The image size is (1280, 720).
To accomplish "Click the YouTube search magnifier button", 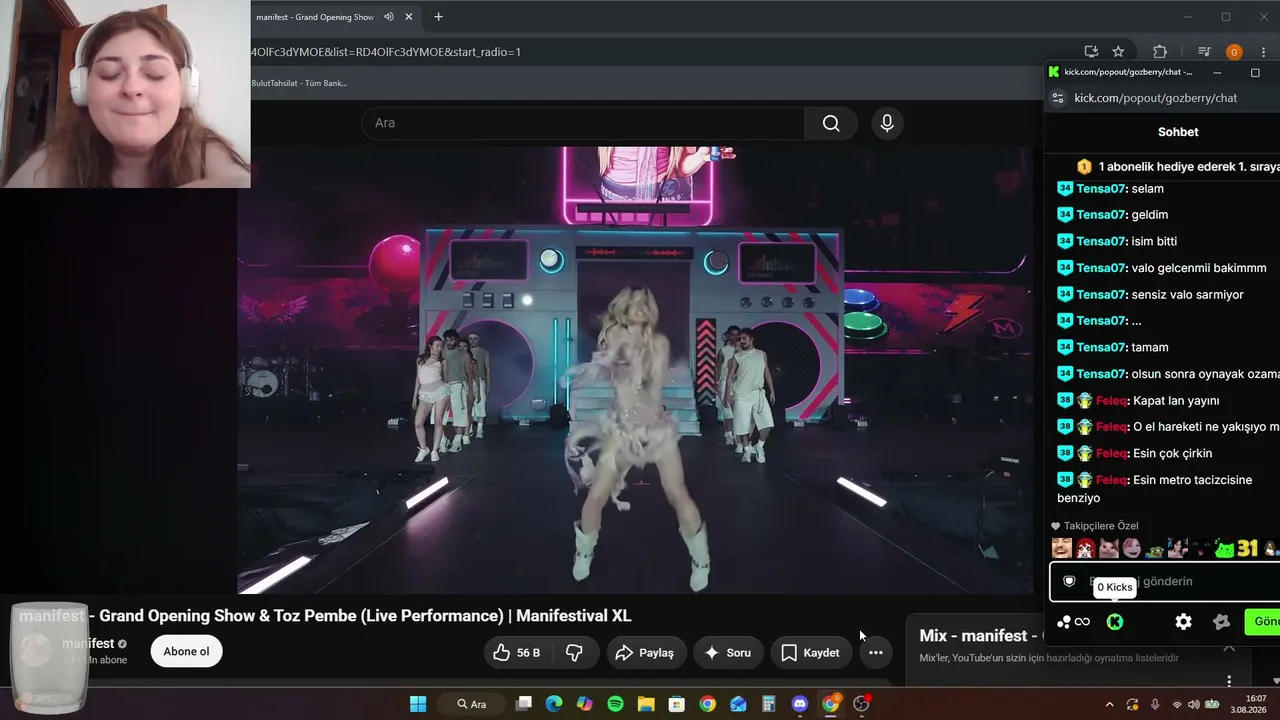I will pos(831,123).
